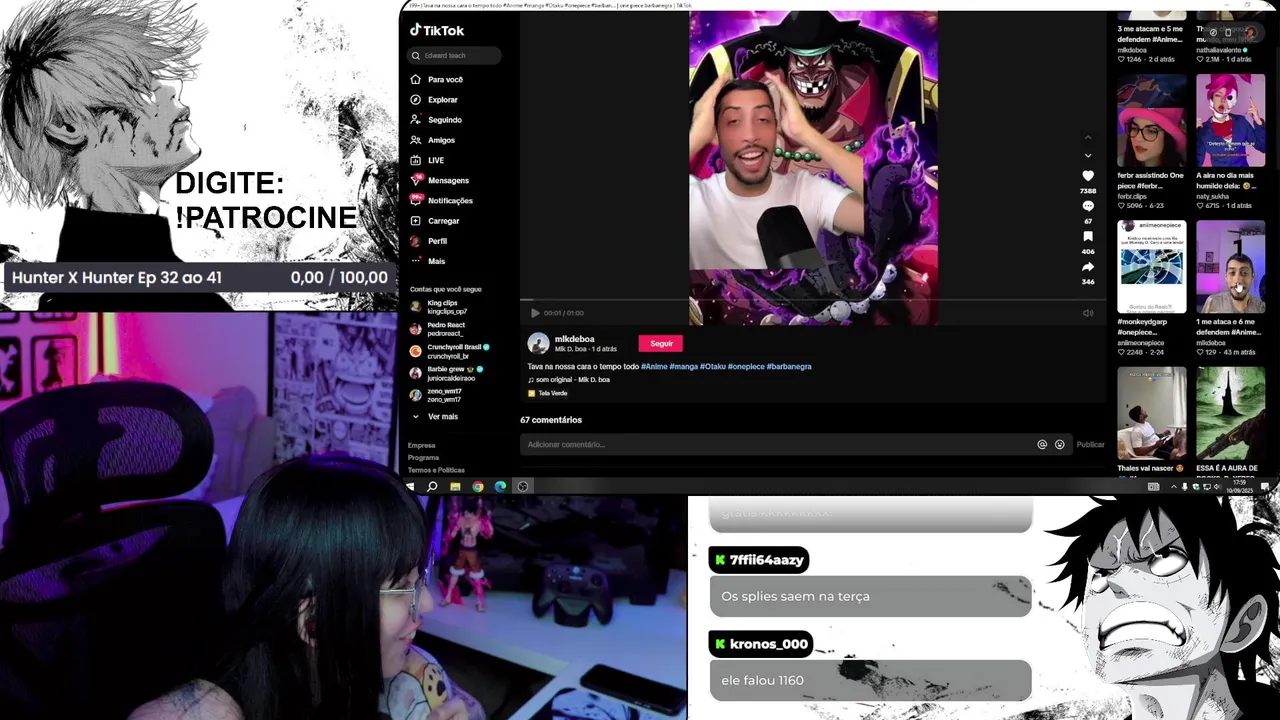Open #monkeydgarp animeonepiece video thumbnail

tap(1152, 266)
